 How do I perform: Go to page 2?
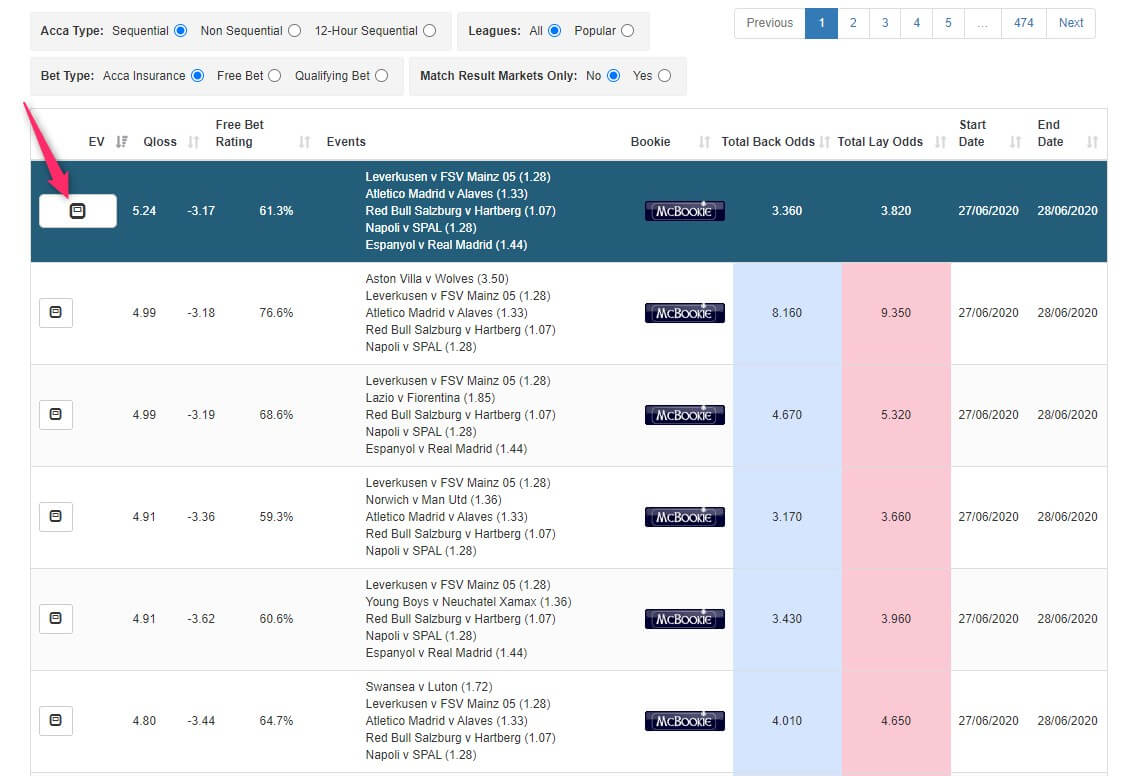tap(853, 23)
